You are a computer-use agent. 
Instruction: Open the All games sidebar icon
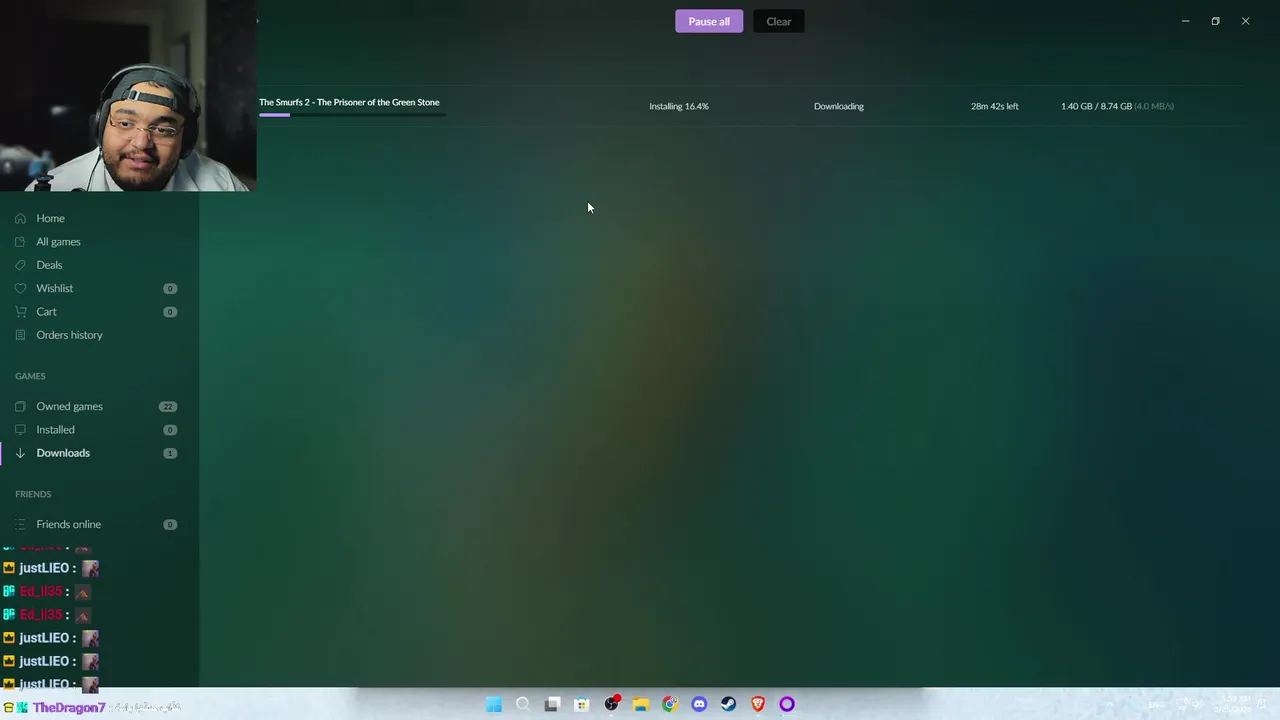20,241
